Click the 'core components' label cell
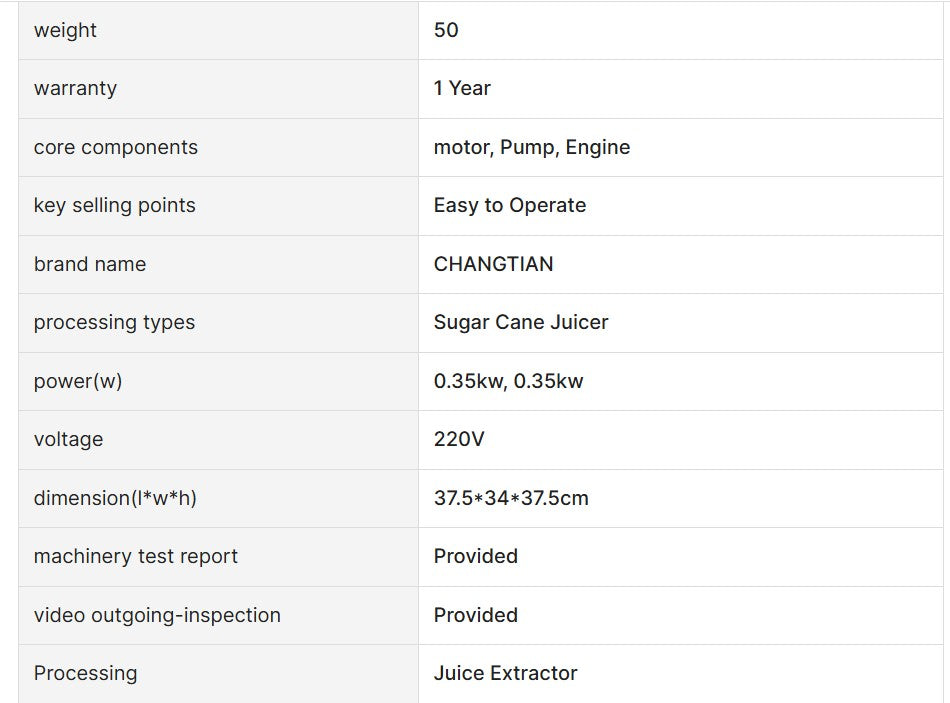 tap(116, 147)
